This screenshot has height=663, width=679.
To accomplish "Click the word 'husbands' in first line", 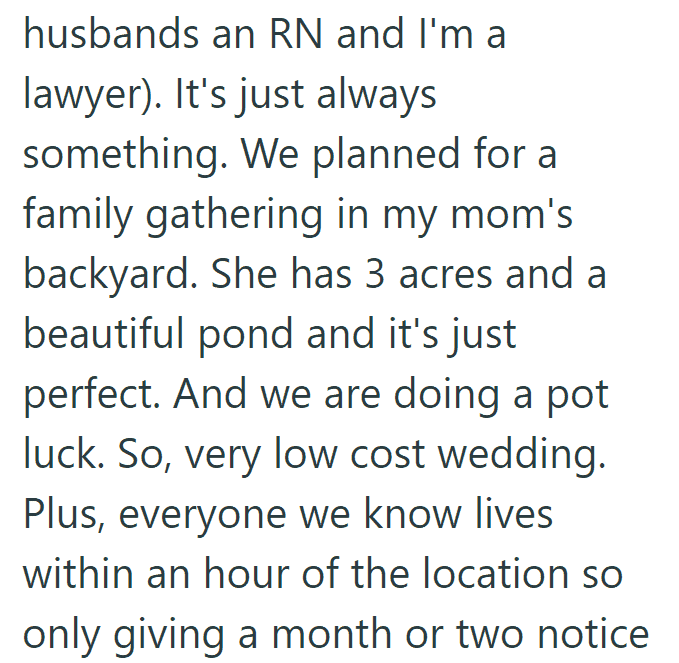I will click(x=112, y=34).
